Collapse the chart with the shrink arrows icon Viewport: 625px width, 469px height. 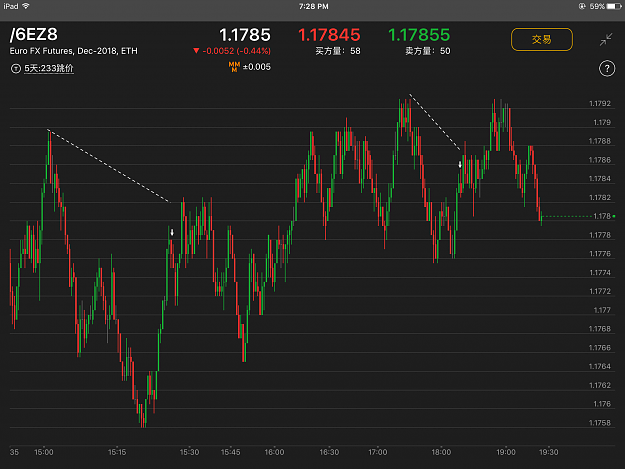tap(606, 39)
